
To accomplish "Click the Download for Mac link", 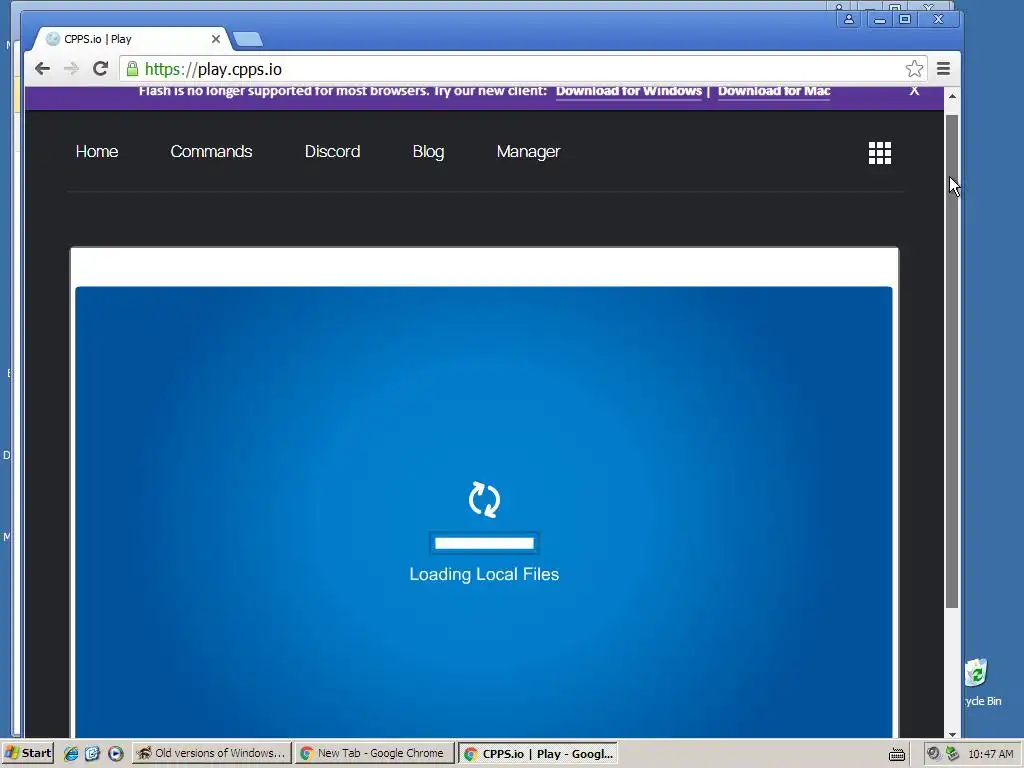I will pyautogui.click(x=774, y=91).
